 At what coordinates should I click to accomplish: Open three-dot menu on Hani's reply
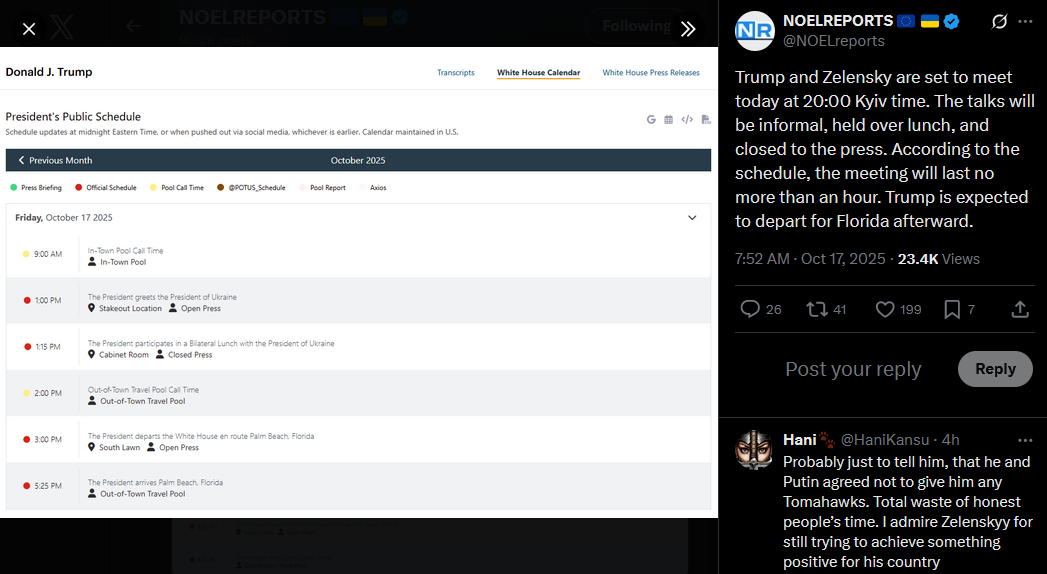(1025, 441)
